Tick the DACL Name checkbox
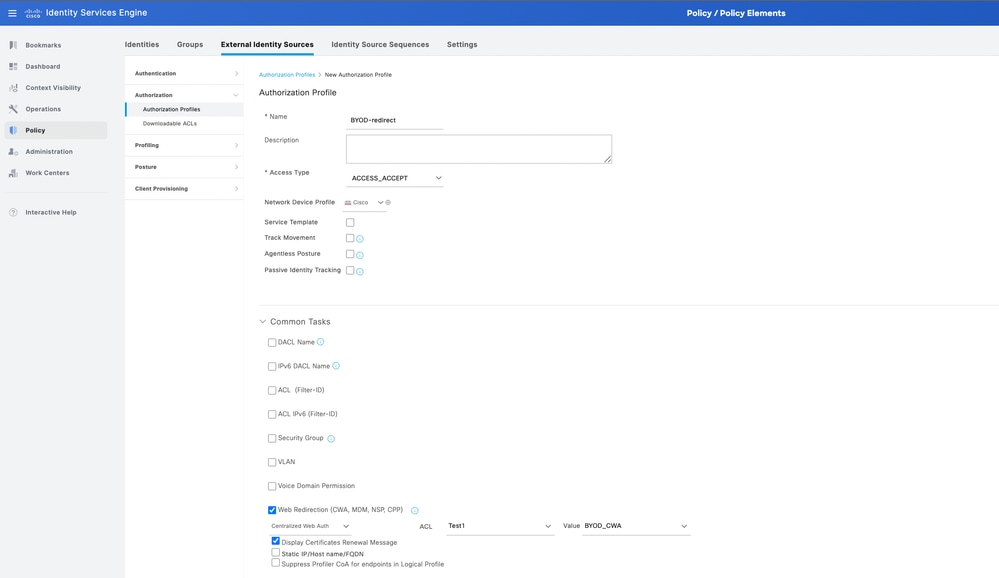This screenshot has width=999, height=578. [272, 343]
